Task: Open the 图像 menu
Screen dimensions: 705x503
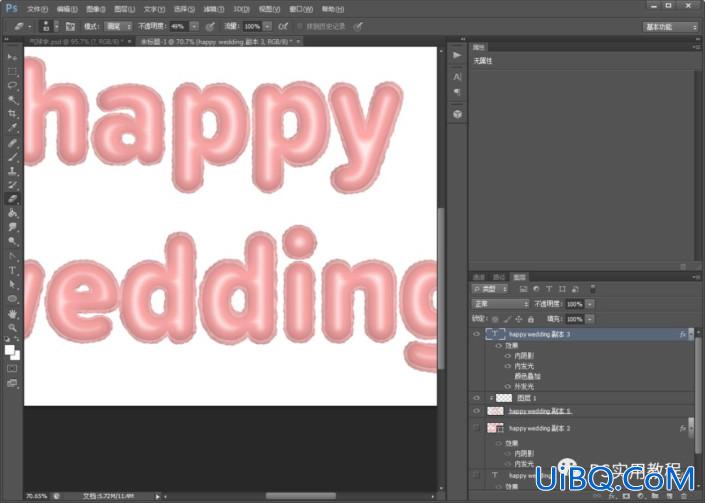Action: (95, 9)
